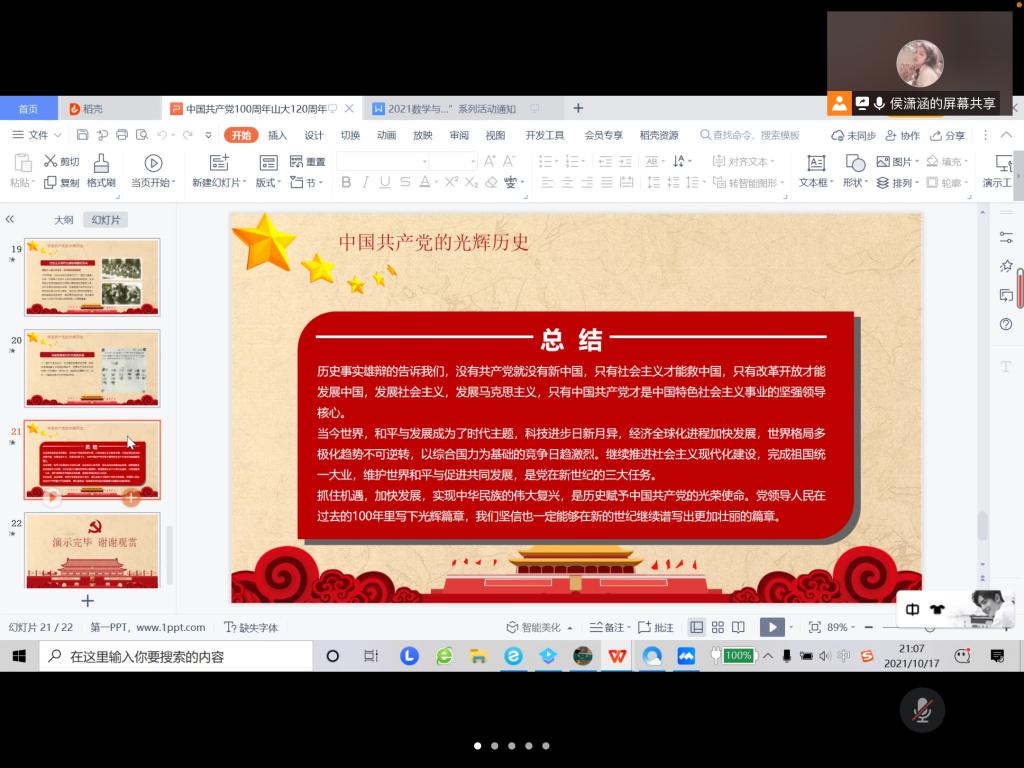This screenshot has width=1024, height=768.
Task: Click the 查找命令 search input field
Action: [x=755, y=135]
